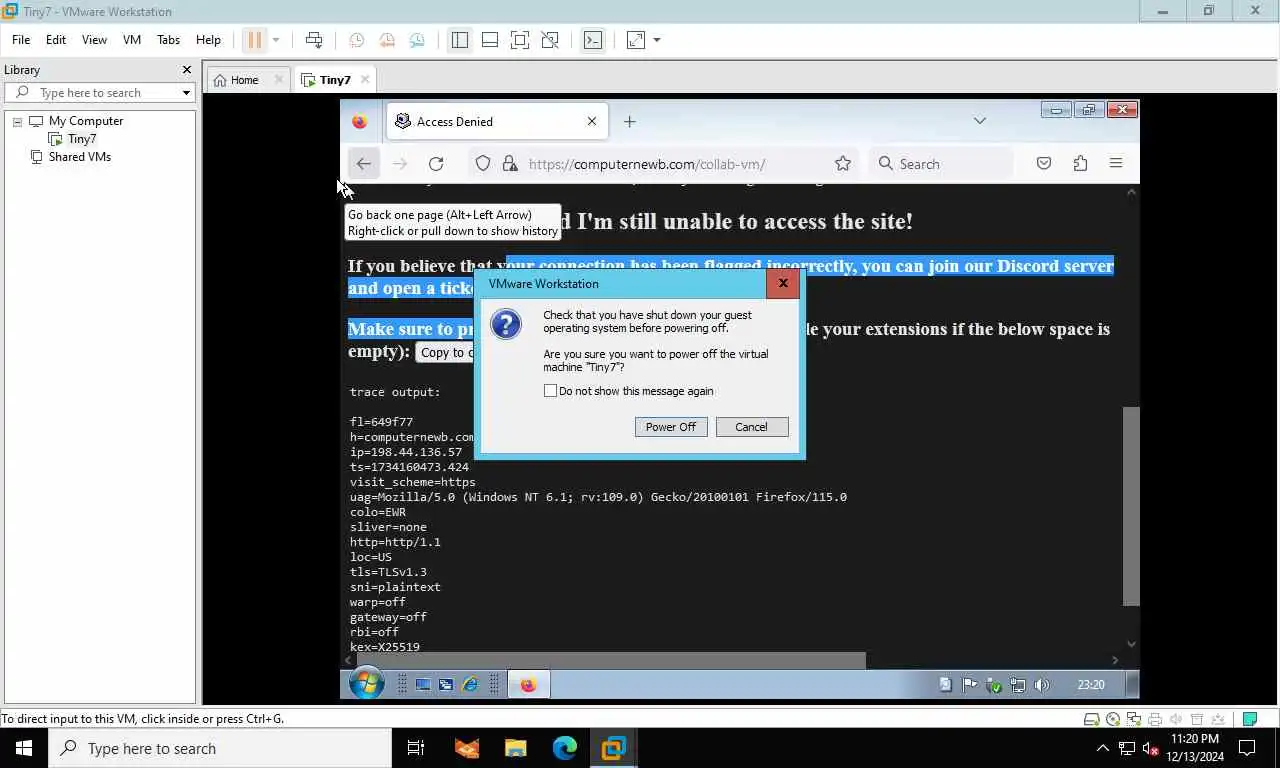Image resolution: width=1280 pixels, height=768 pixels.
Task: Click the Firefox Search box
Action: point(941,164)
